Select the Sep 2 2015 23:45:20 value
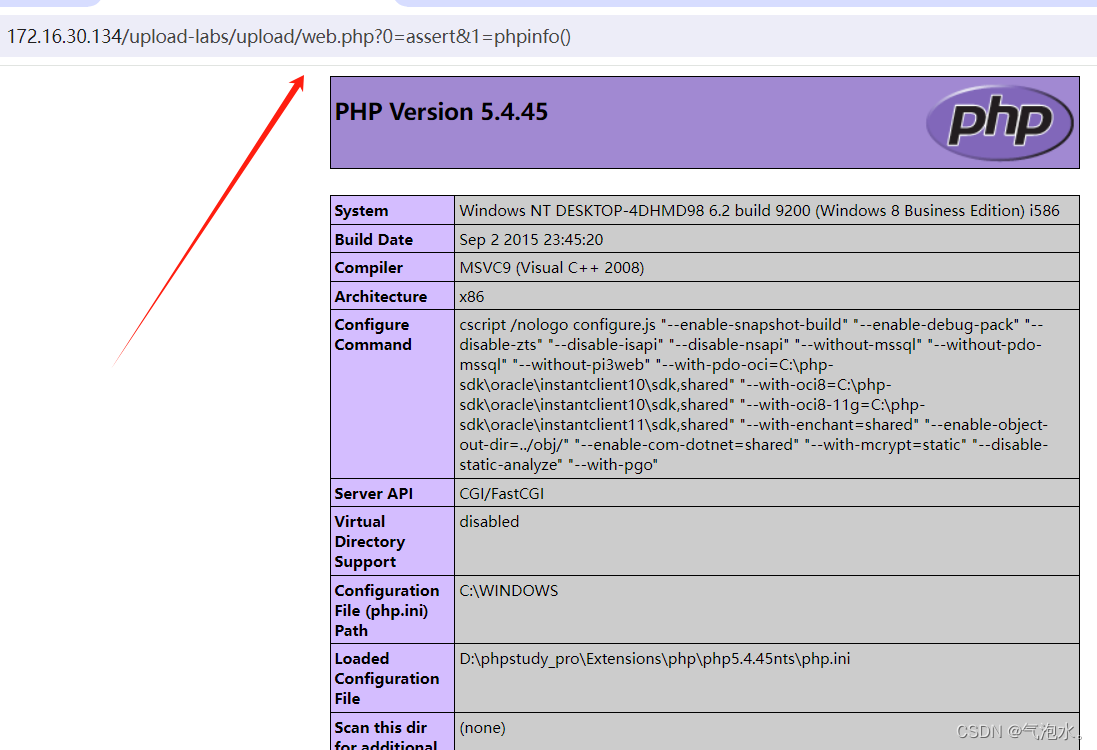This screenshot has width=1097, height=750. [x=531, y=239]
